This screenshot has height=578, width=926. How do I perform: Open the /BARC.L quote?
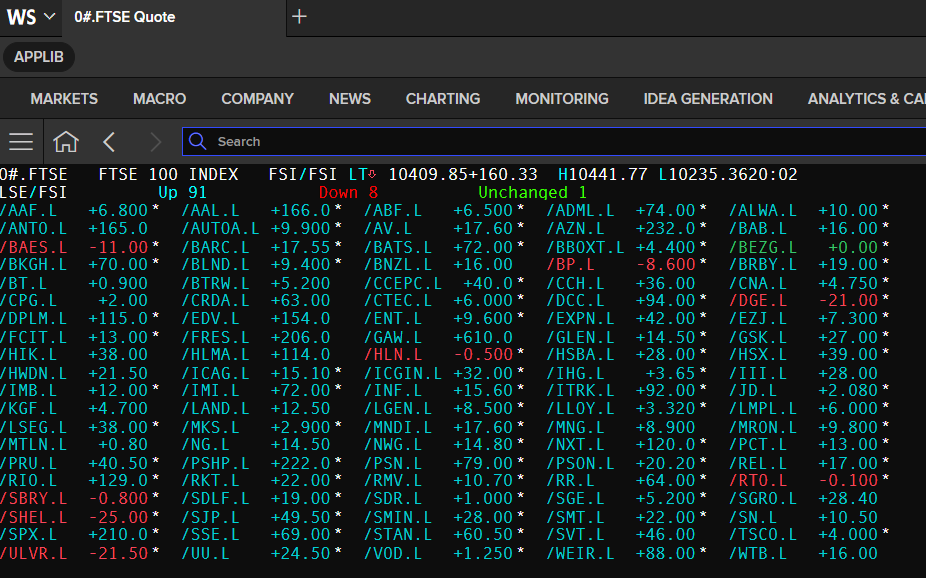216,247
